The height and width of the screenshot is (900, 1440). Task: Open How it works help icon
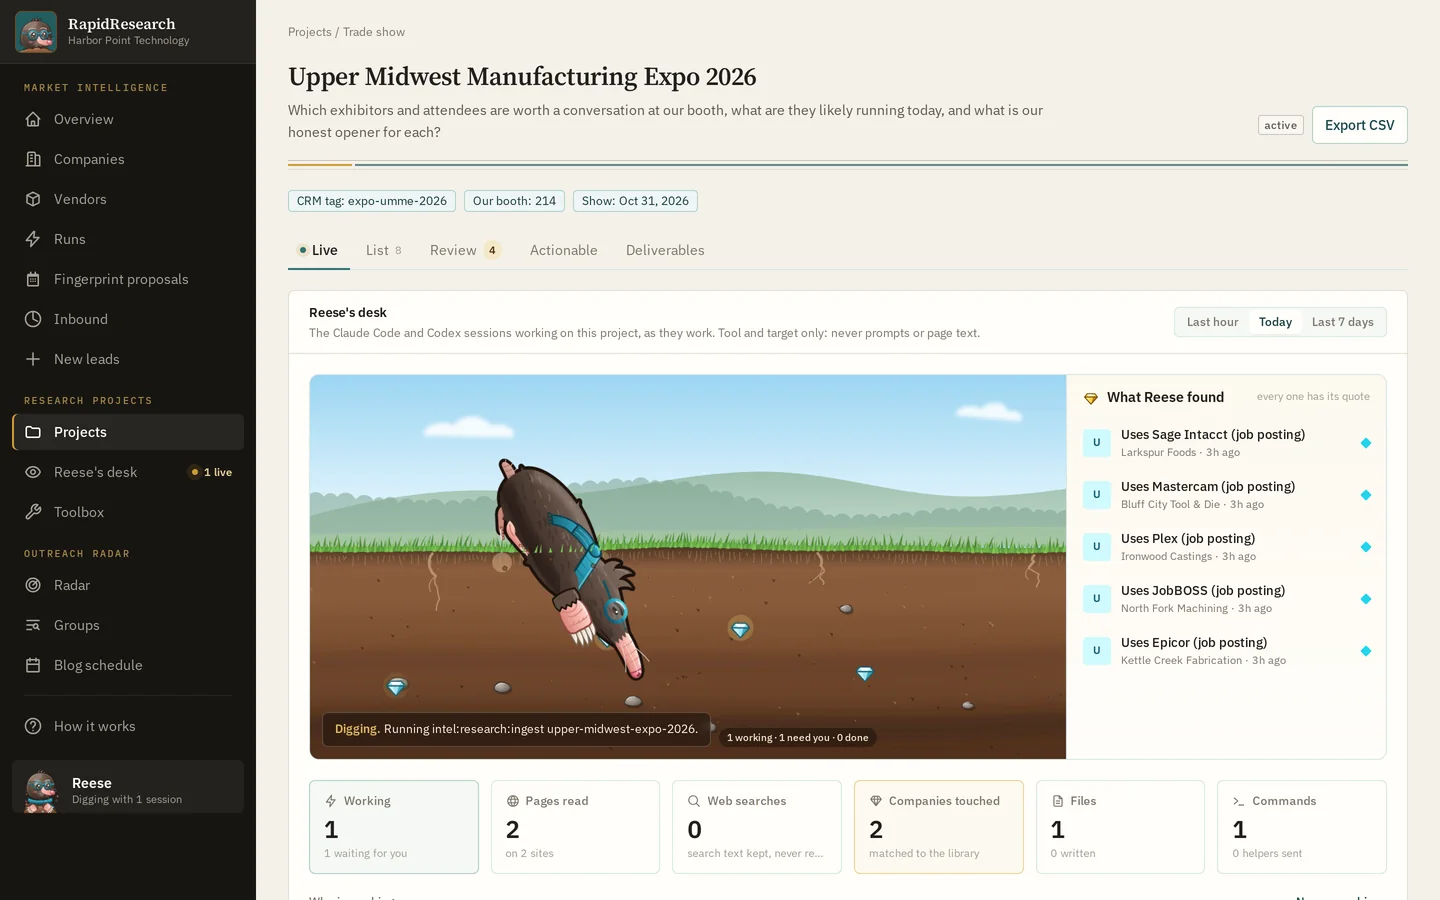[33, 726]
